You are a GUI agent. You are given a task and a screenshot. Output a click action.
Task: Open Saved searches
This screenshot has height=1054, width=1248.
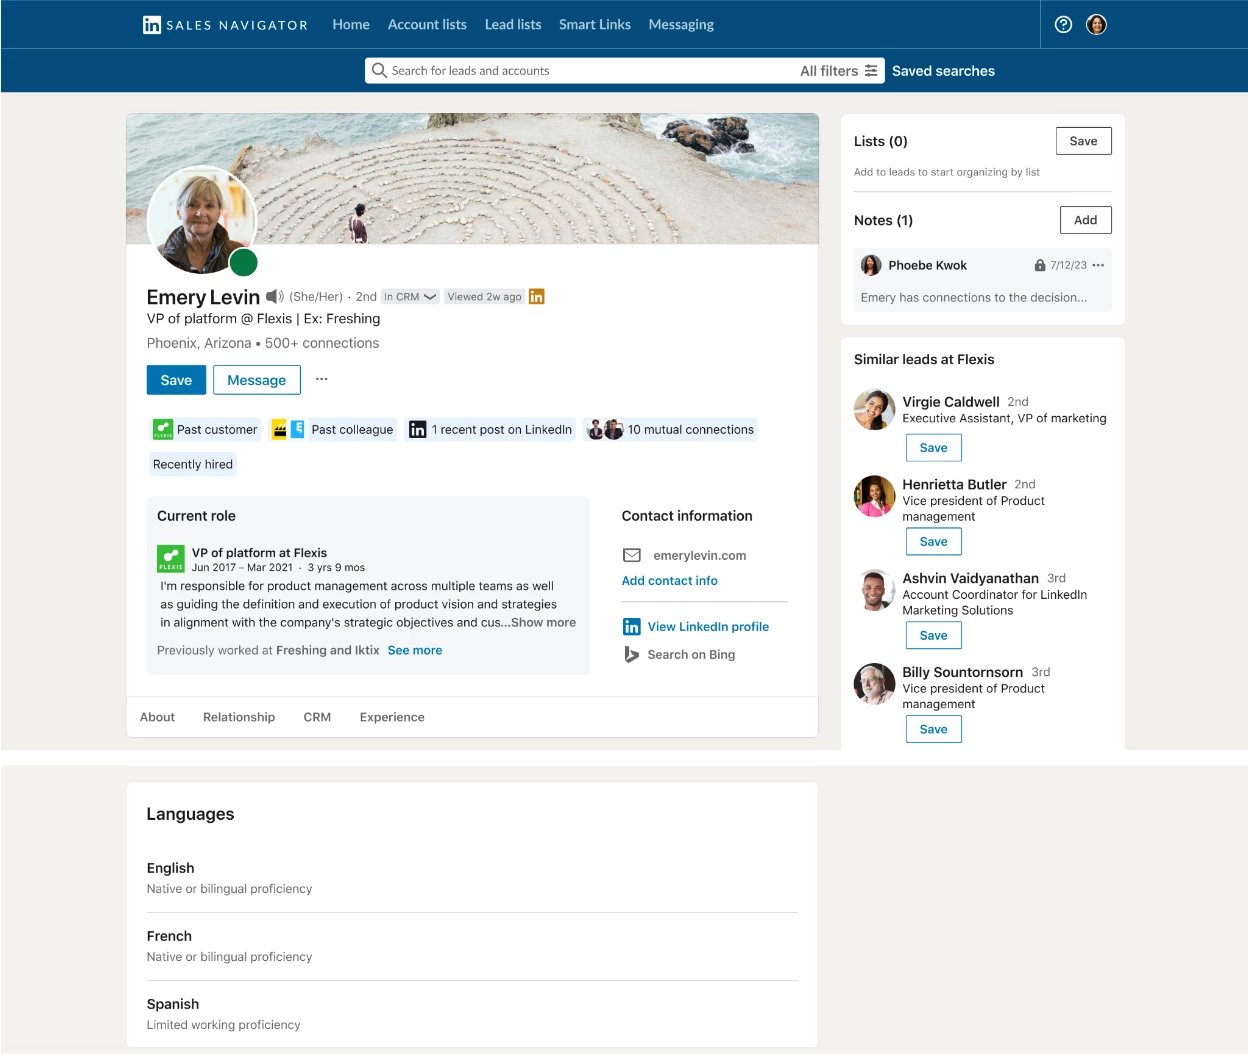click(943, 71)
